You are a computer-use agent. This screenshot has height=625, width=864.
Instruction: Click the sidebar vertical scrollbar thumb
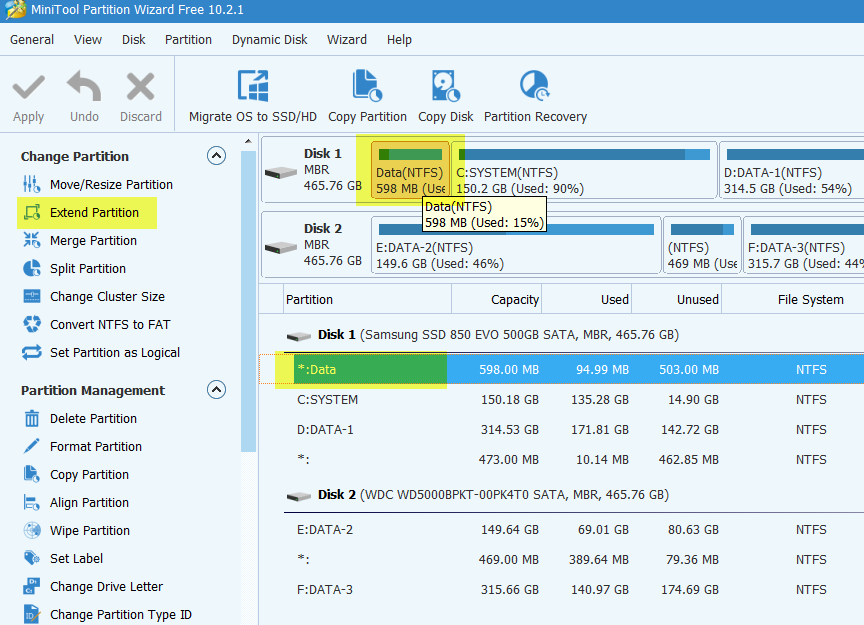[249, 301]
